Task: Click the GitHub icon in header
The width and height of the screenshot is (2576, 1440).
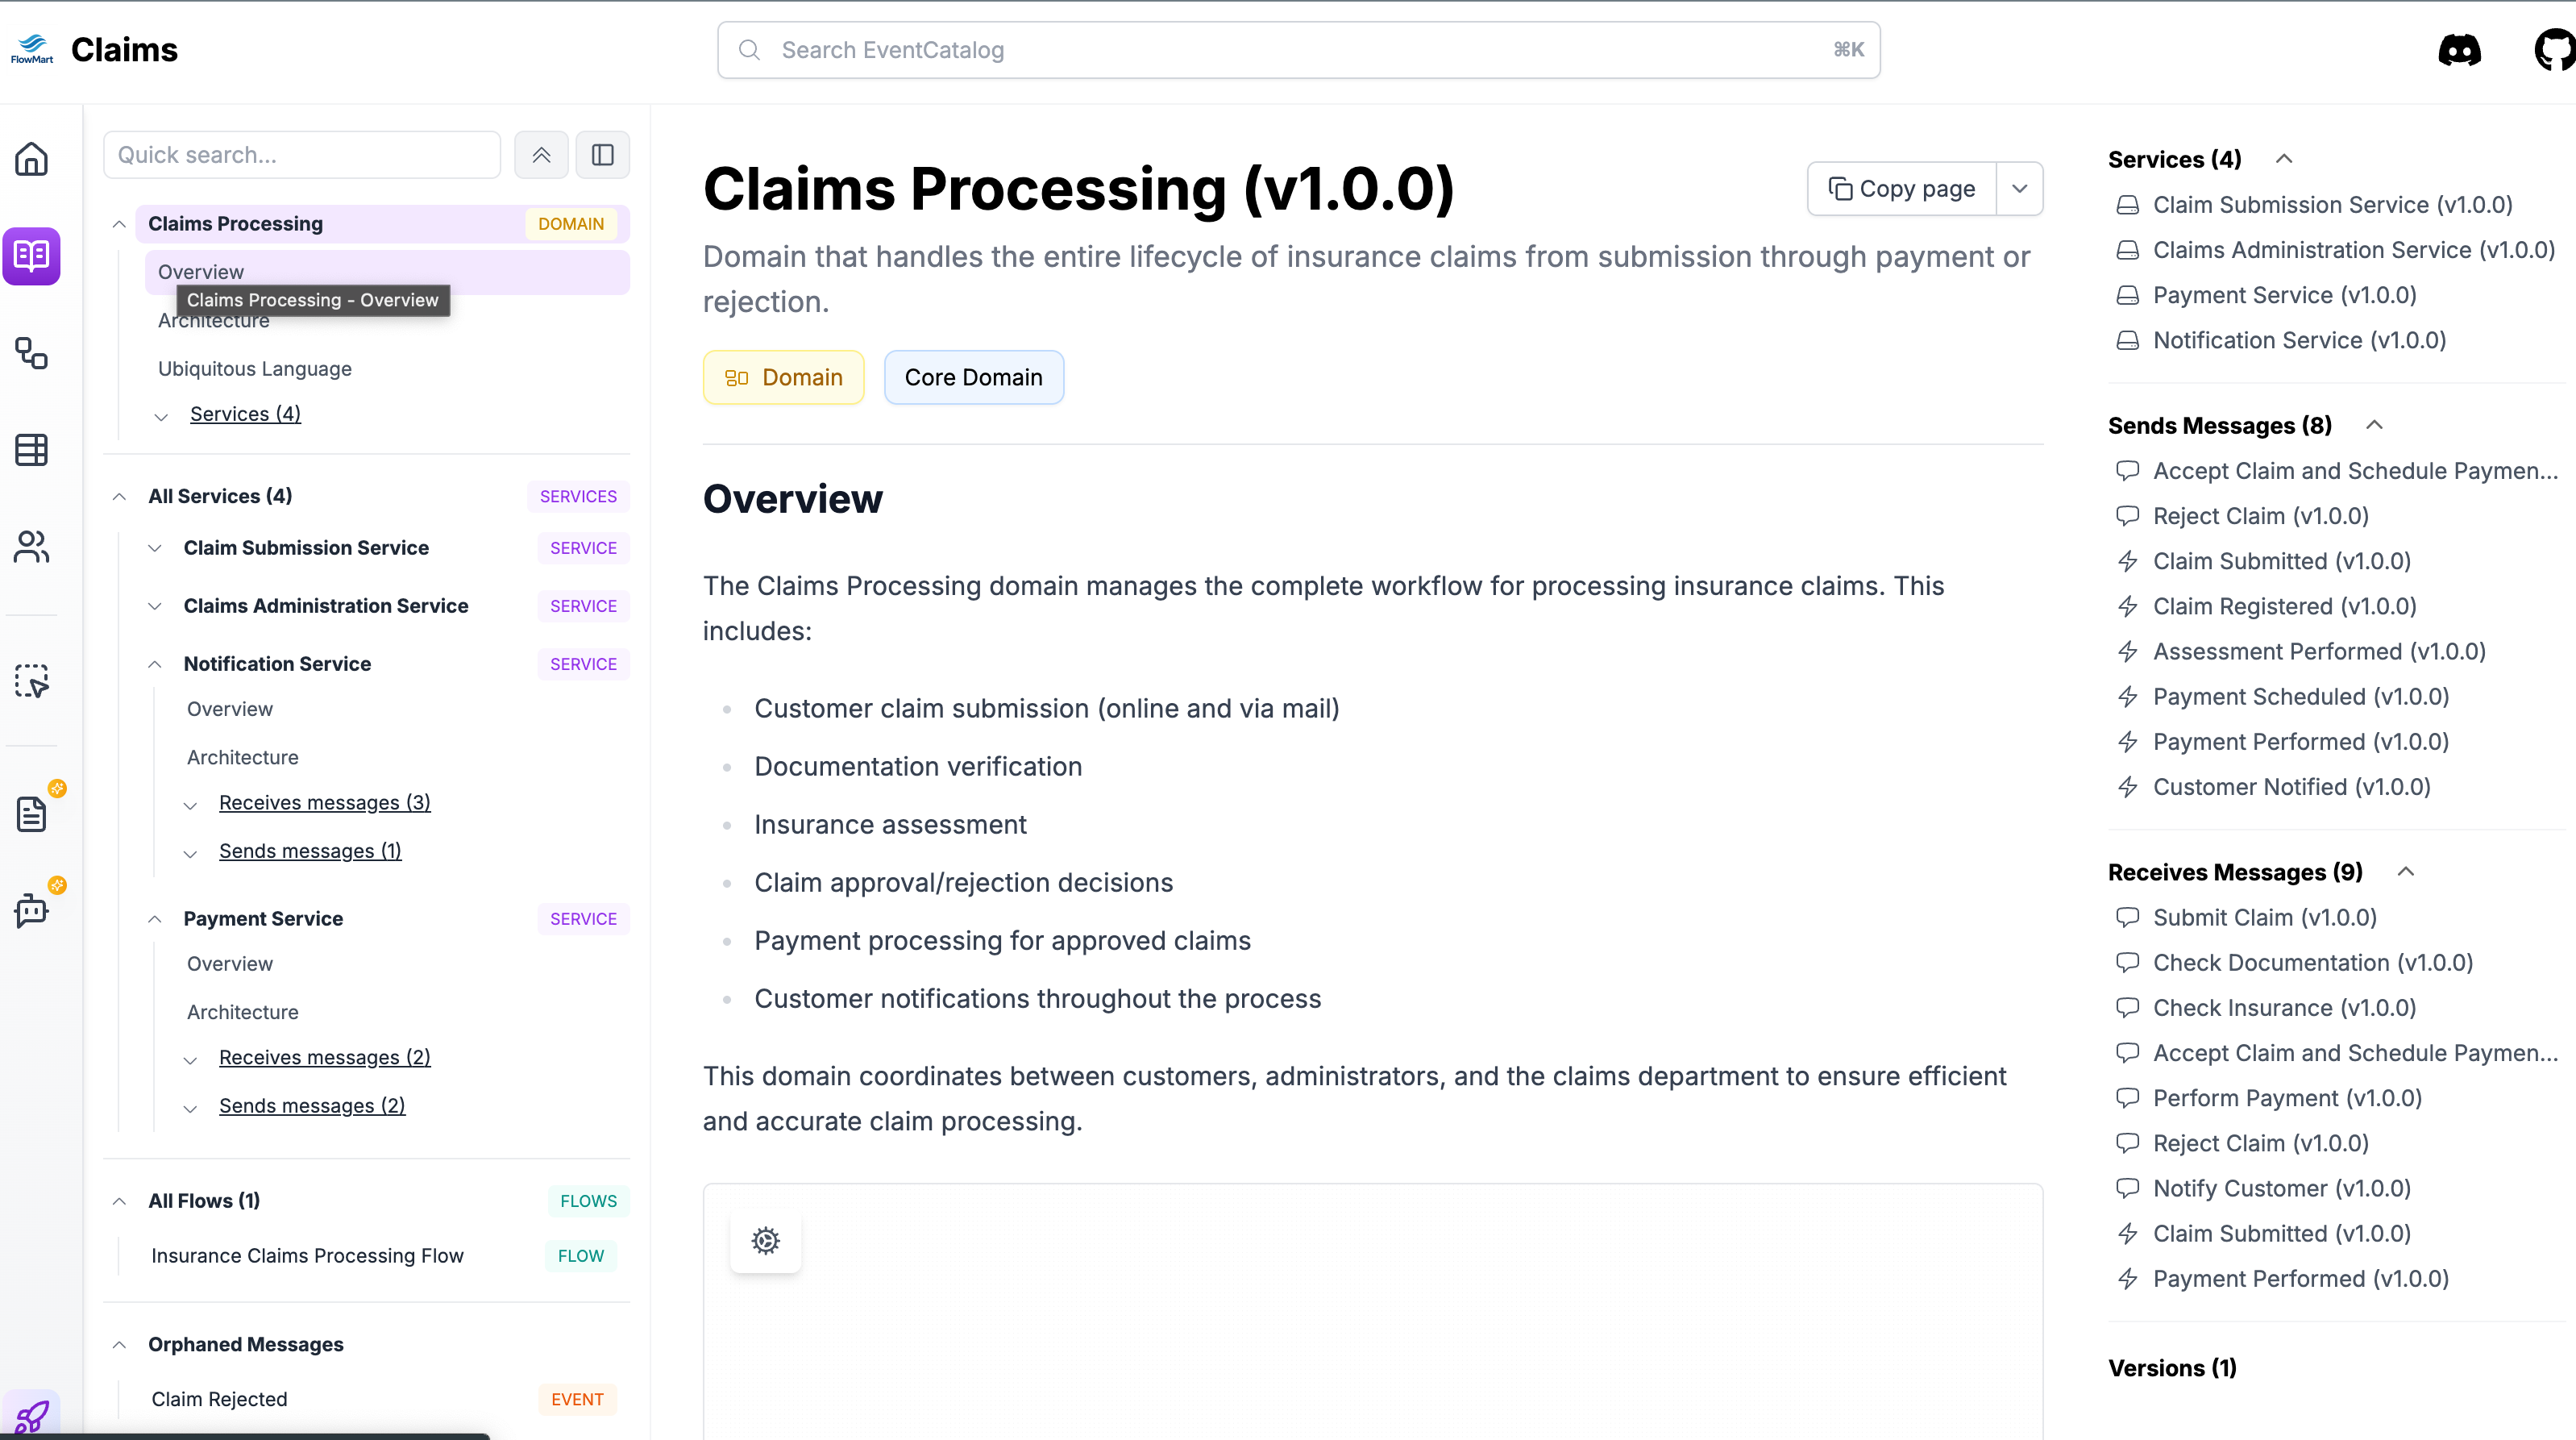Action: click(x=2555, y=50)
